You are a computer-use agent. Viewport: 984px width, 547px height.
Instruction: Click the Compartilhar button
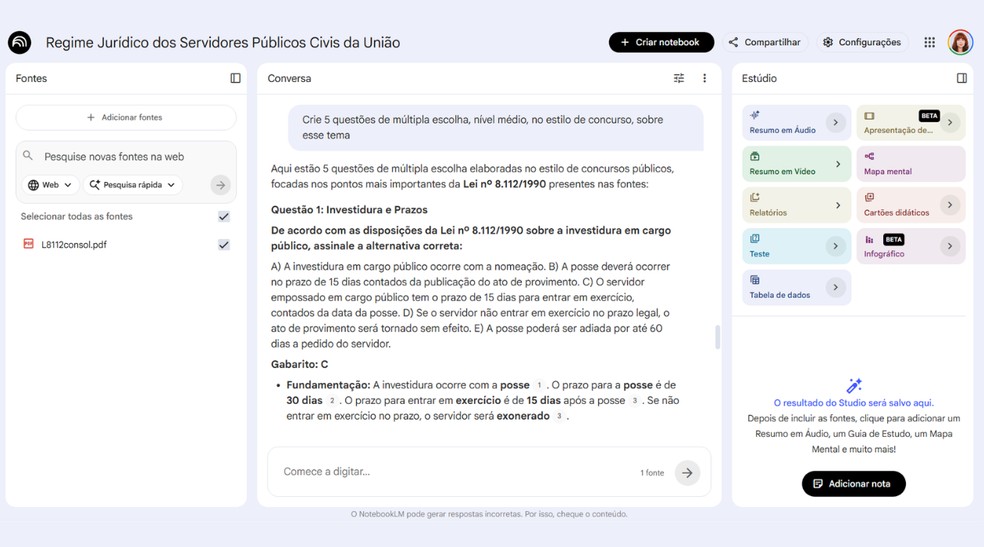(764, 42)
